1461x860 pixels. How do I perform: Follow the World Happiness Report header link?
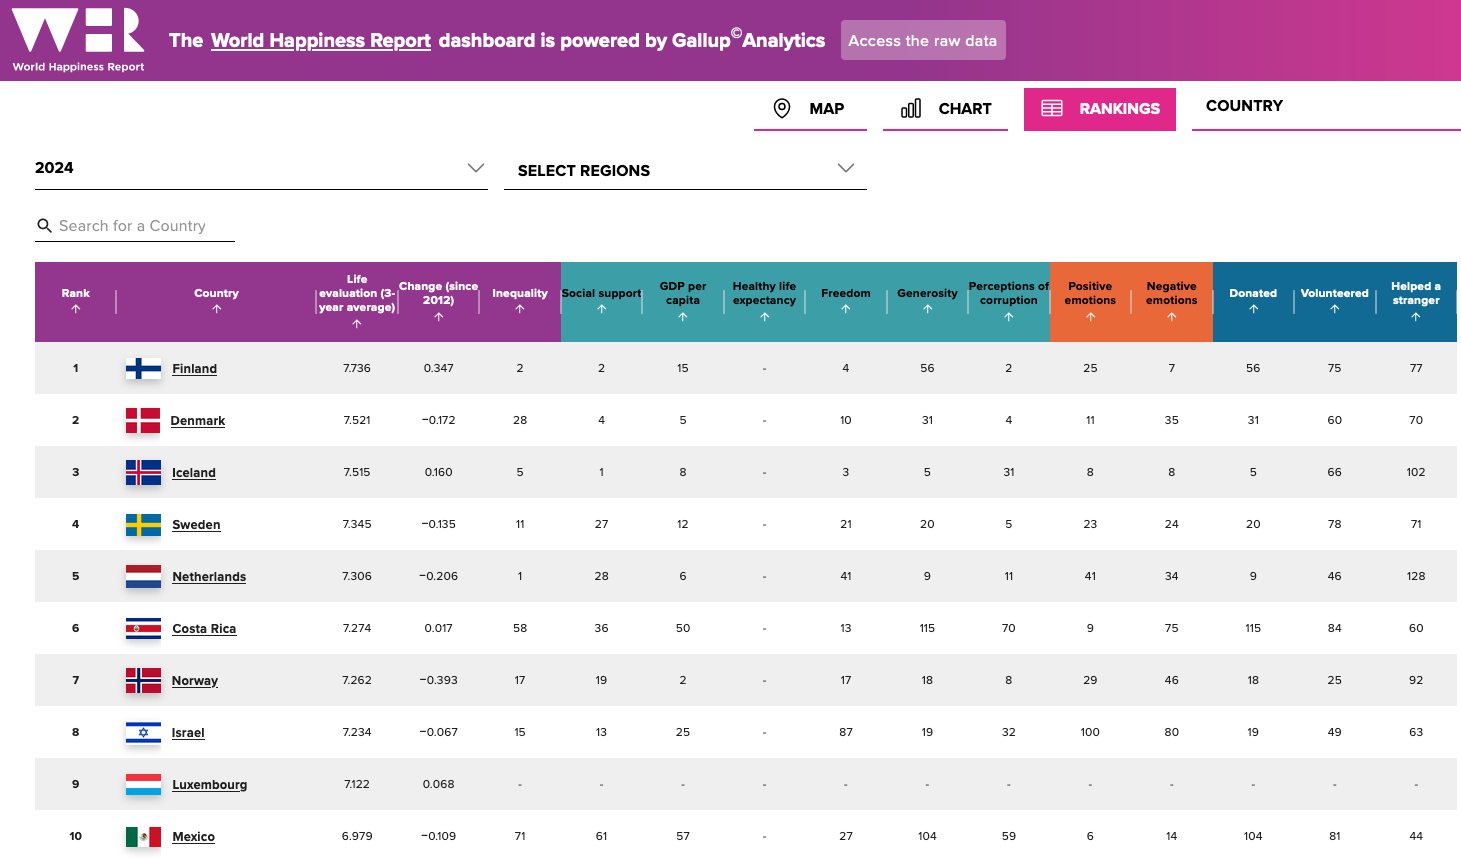point(320,41)
